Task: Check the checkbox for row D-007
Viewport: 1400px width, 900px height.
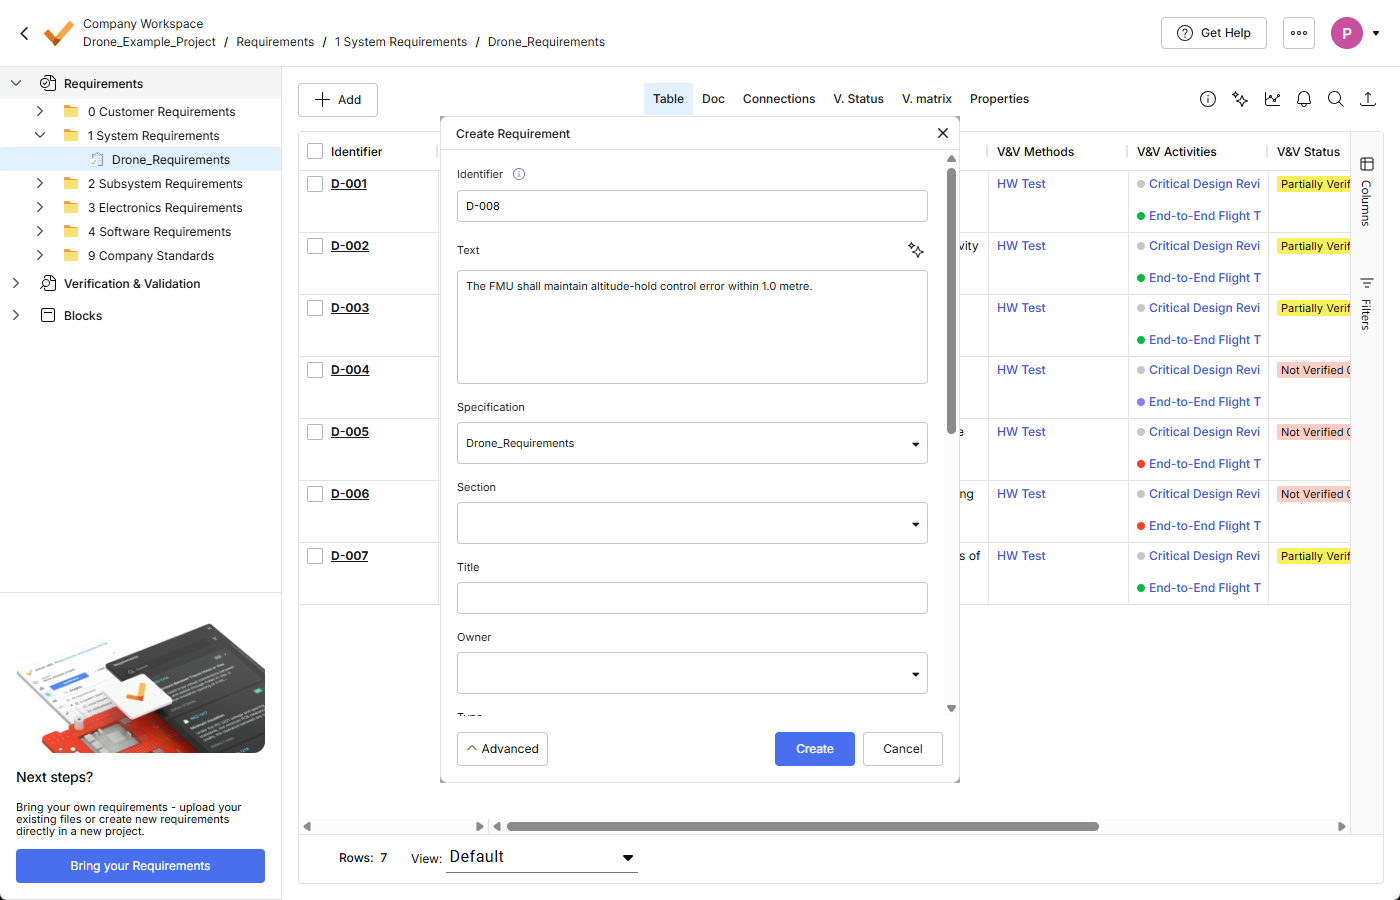Action: coord(315,556)
